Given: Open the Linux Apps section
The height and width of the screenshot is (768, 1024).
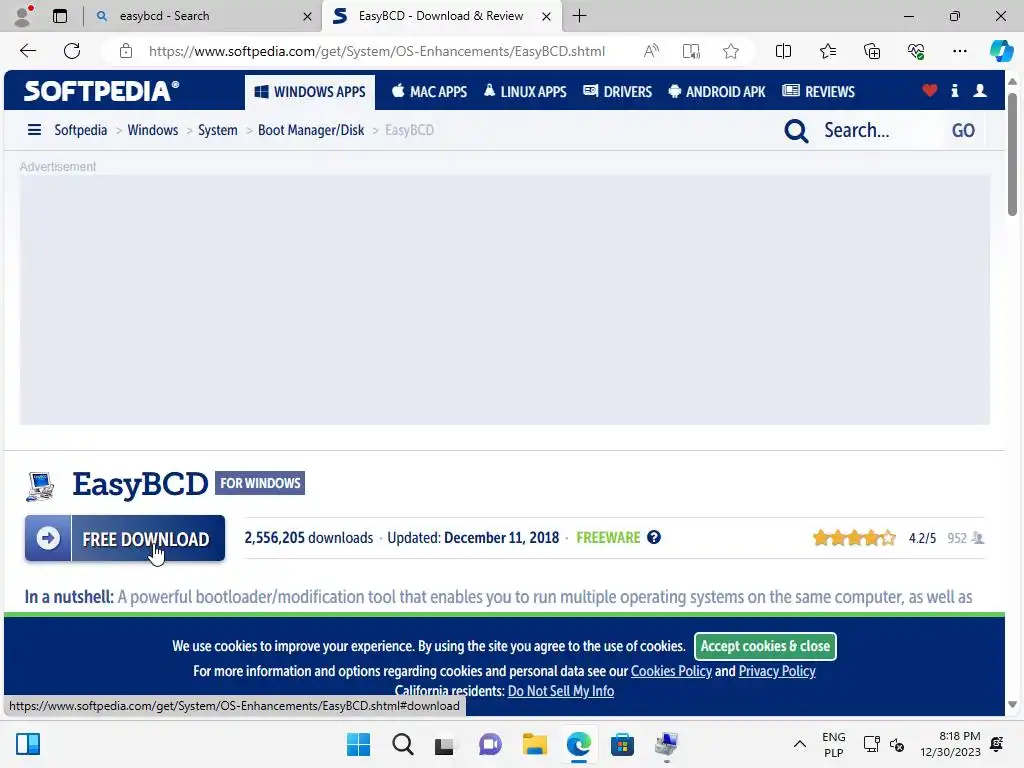Looking at the screenshot, I should tap(525, 92).
